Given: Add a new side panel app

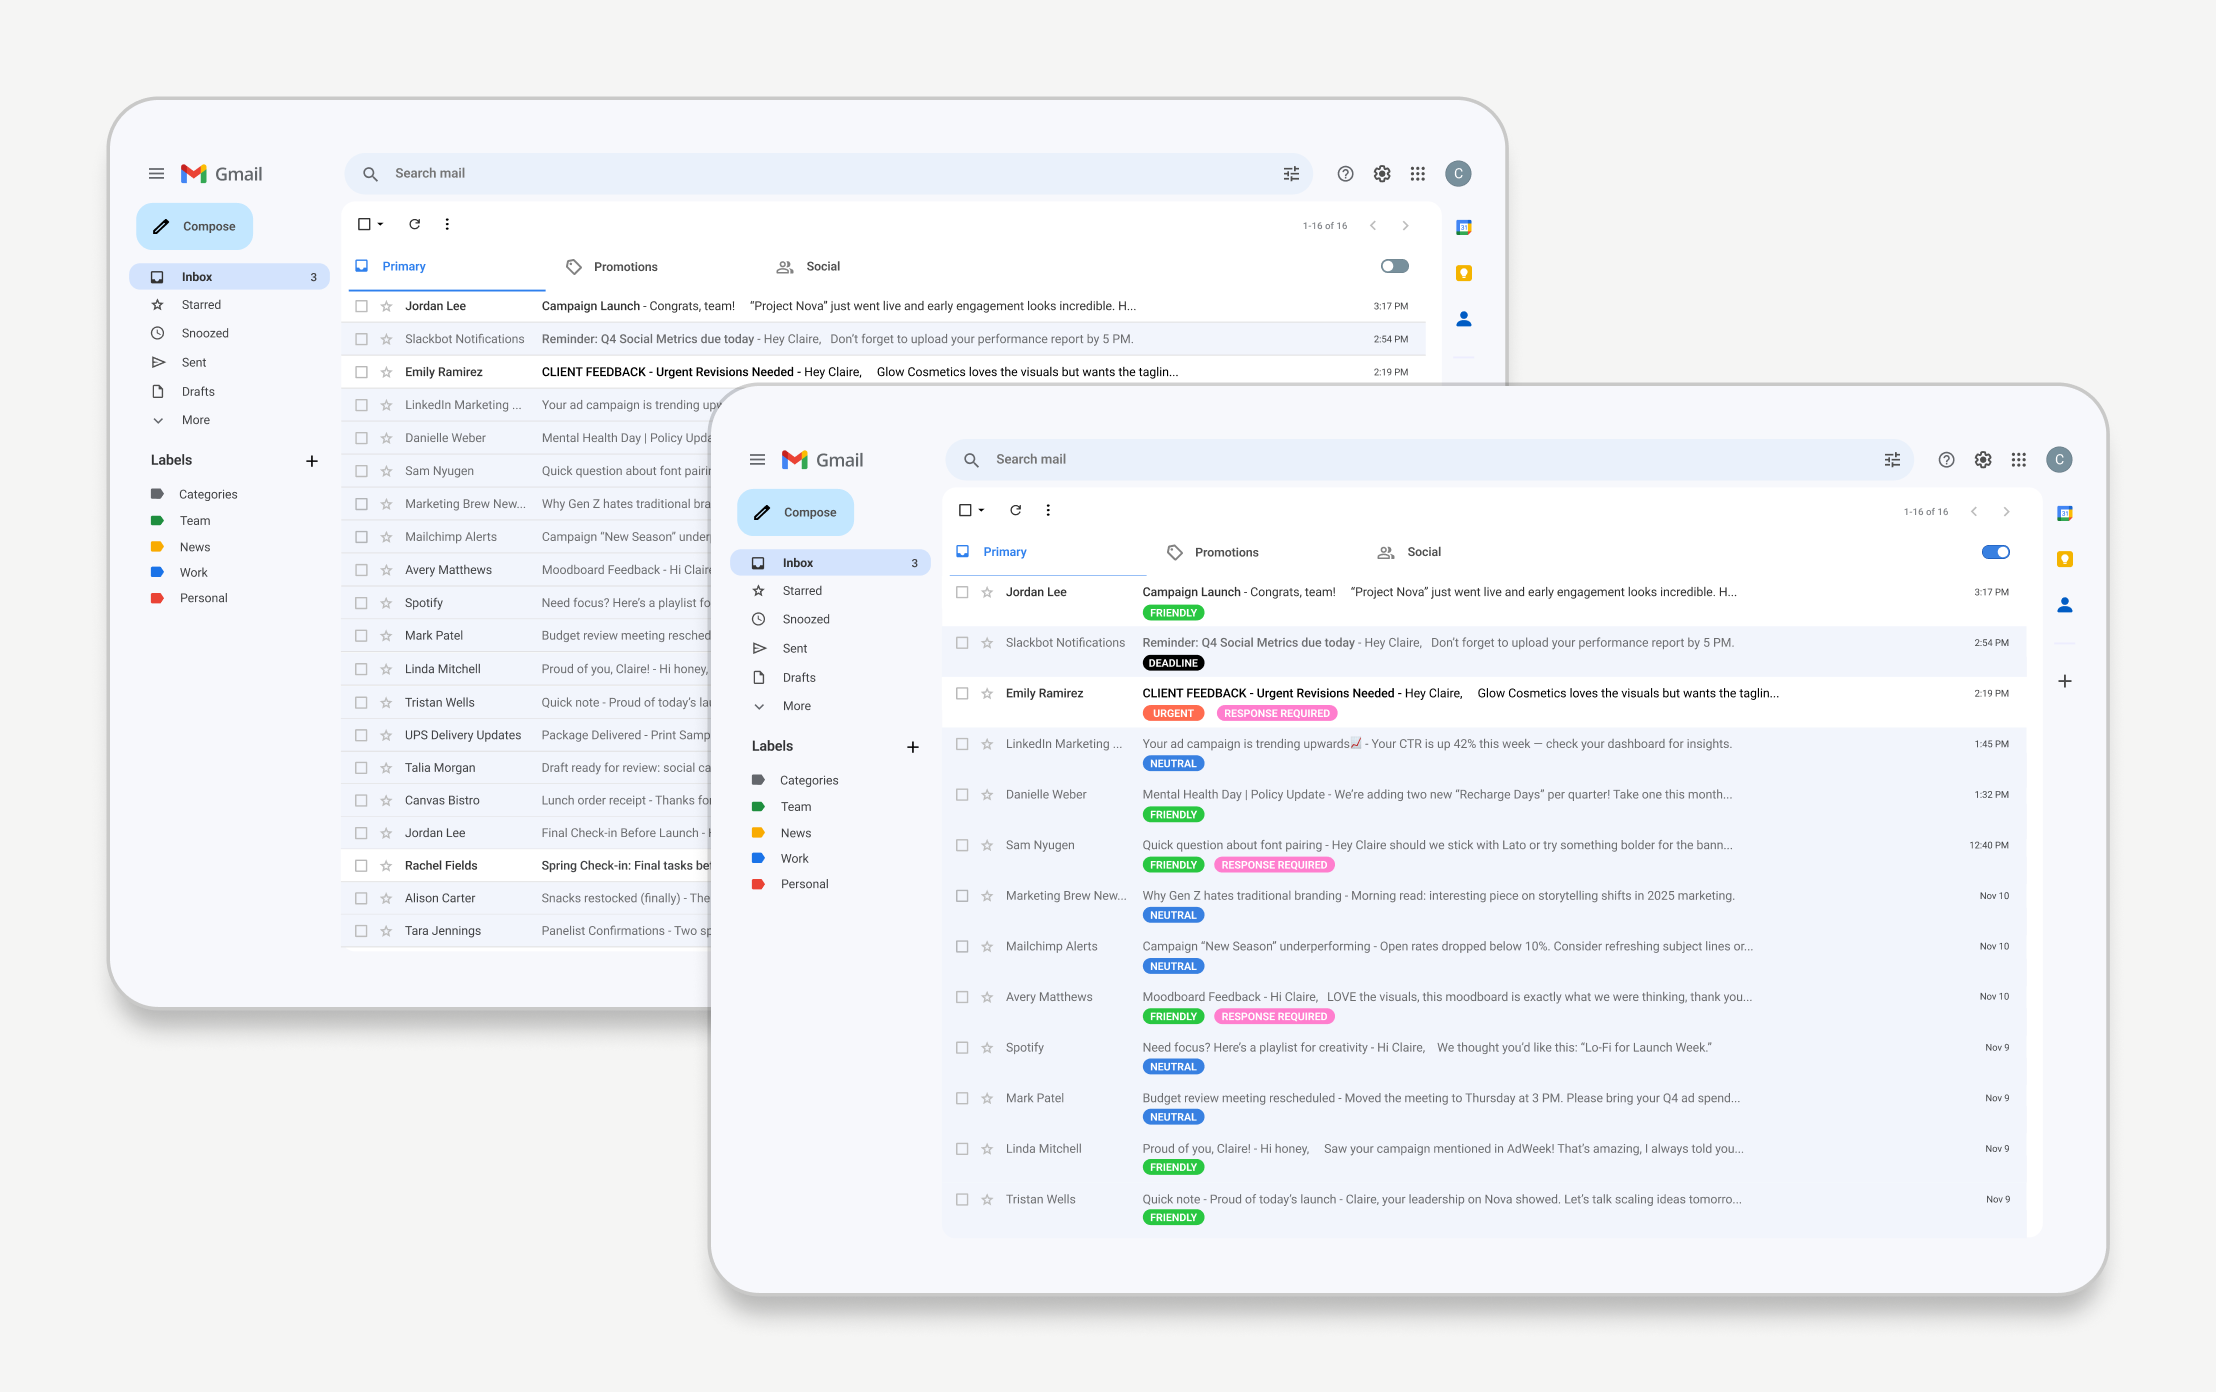Looking at the screenshot, I should click(2064, 680).
